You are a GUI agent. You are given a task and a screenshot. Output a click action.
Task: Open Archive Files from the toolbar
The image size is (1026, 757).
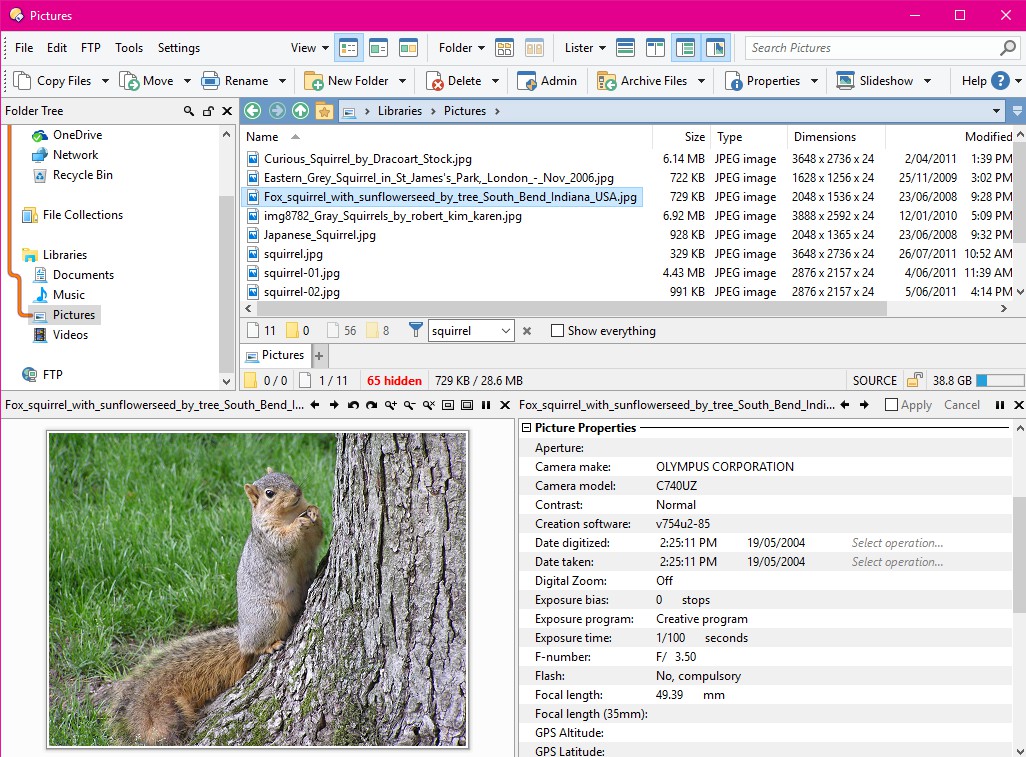(x=650, y=80)
